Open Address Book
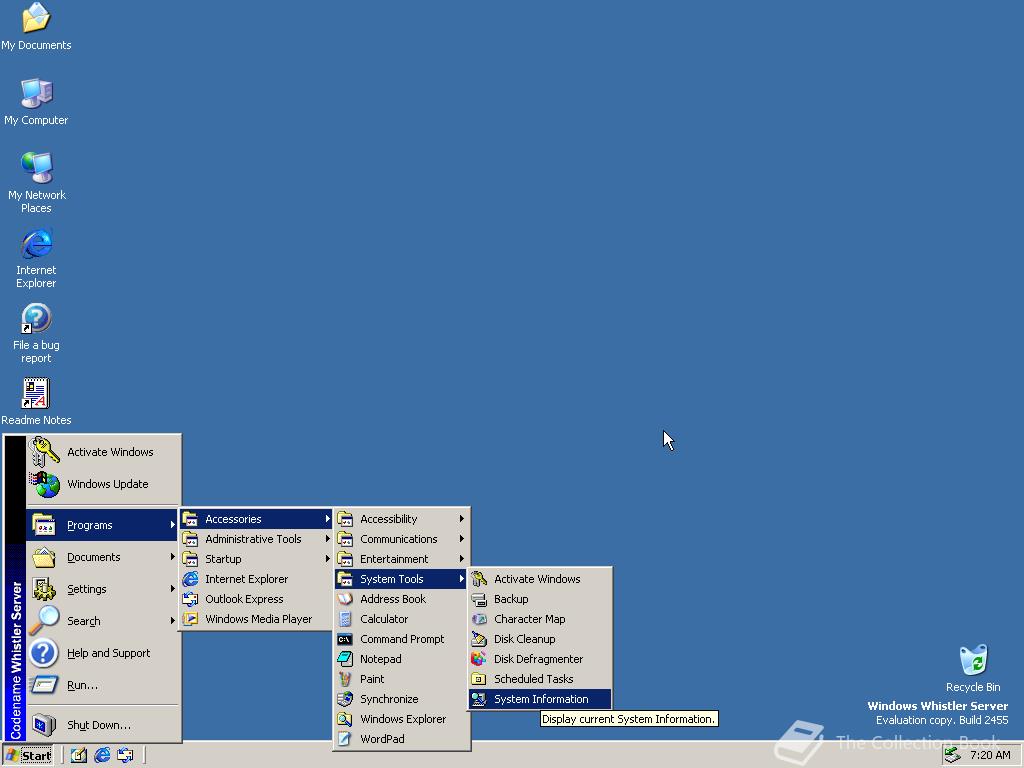 401,599
